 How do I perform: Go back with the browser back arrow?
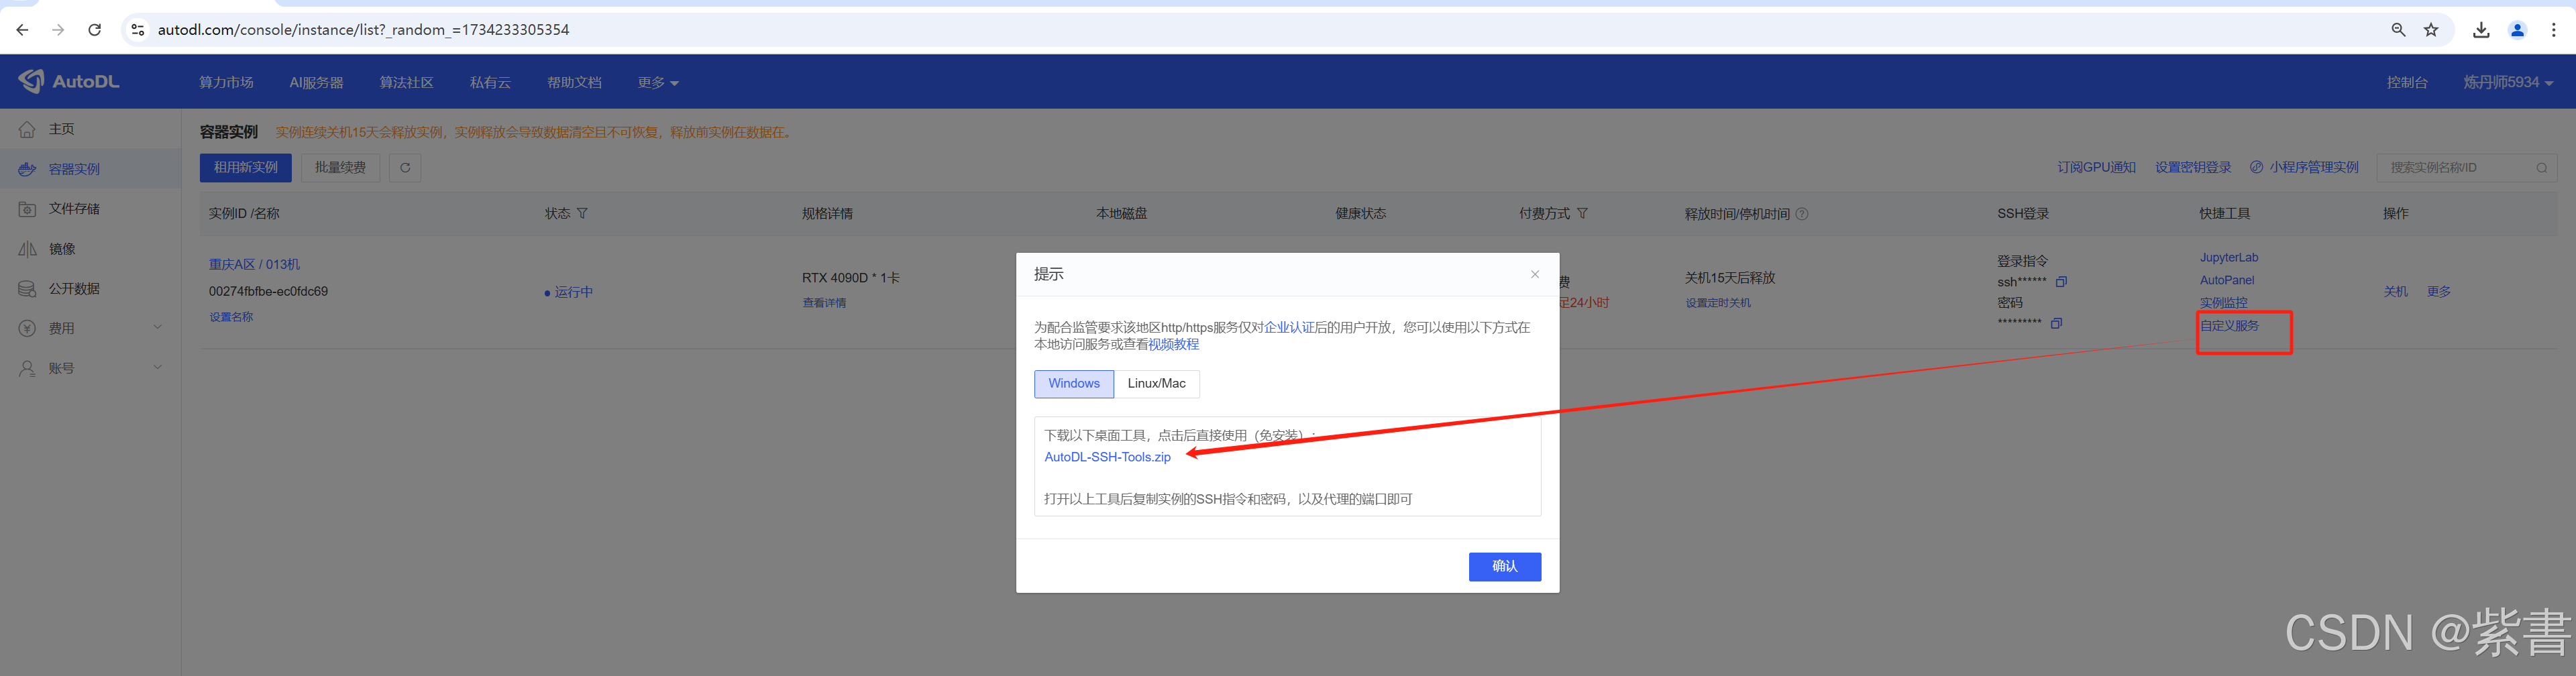pos(22,30)
